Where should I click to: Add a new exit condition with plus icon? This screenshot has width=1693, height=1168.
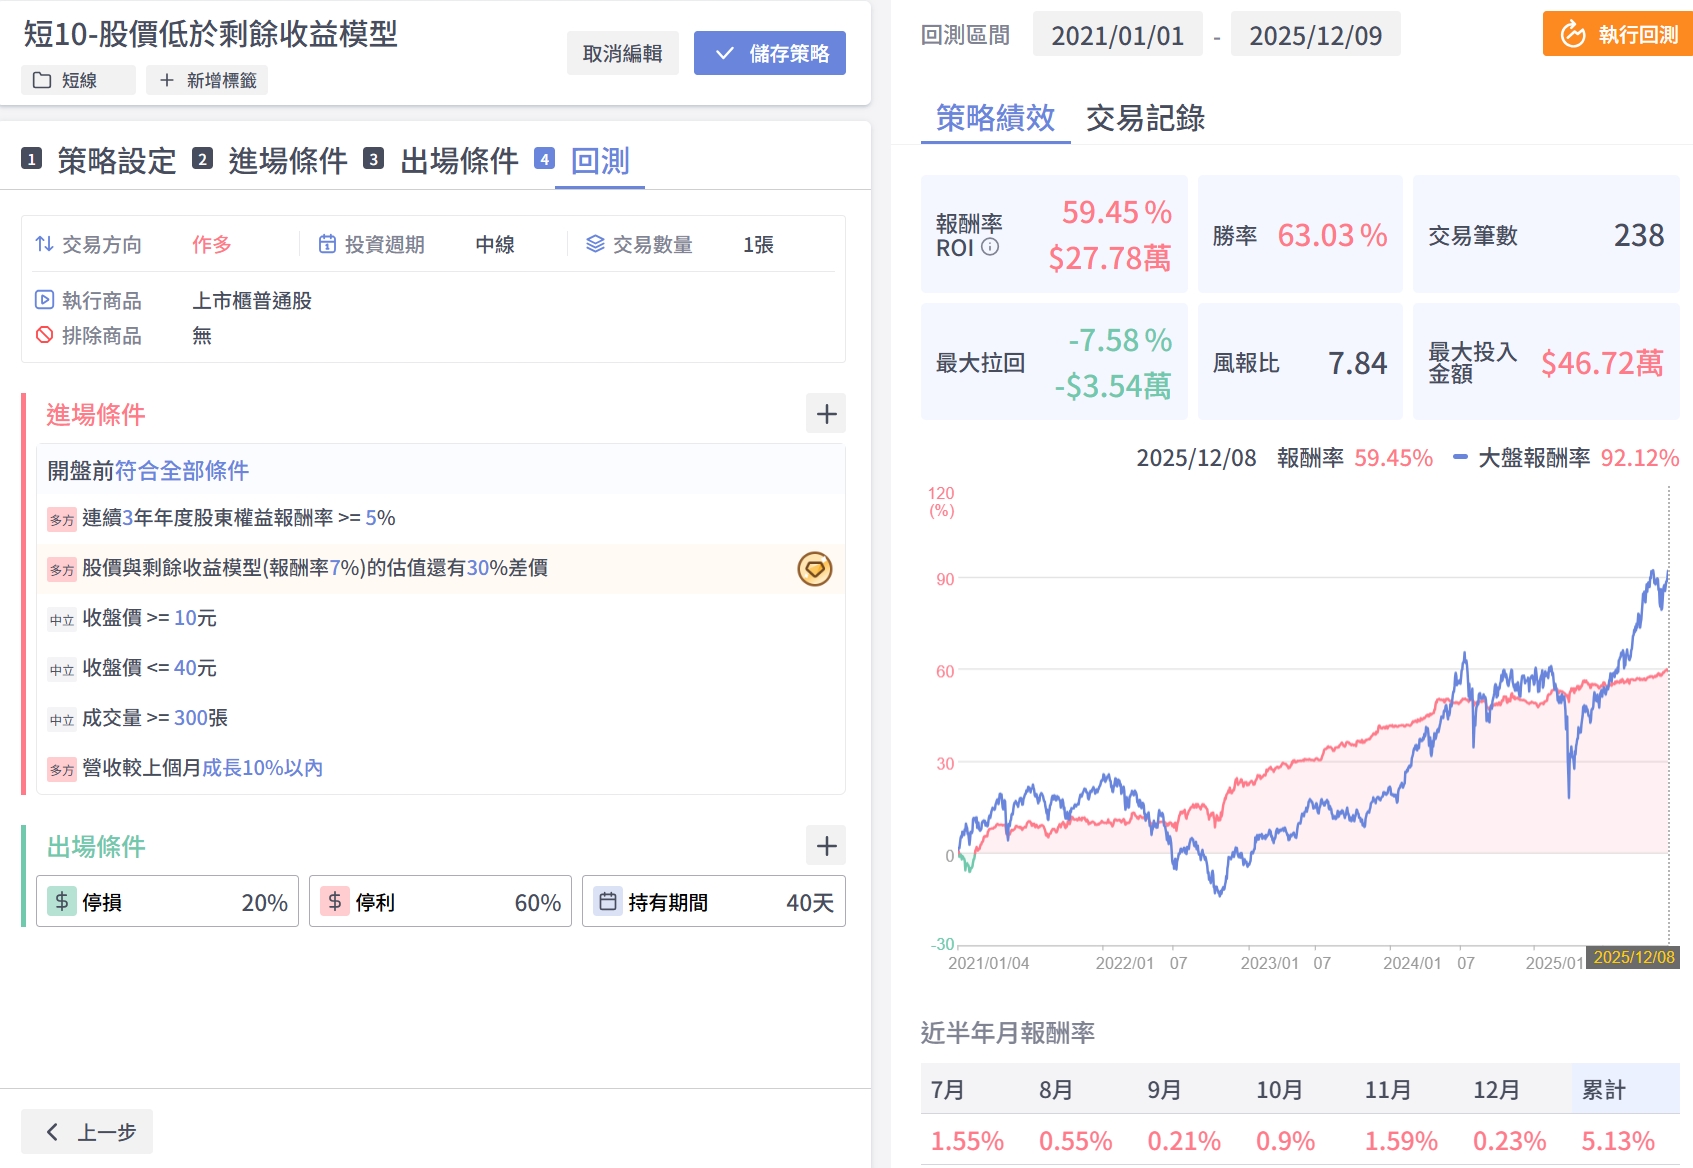(x=826, y=846)
